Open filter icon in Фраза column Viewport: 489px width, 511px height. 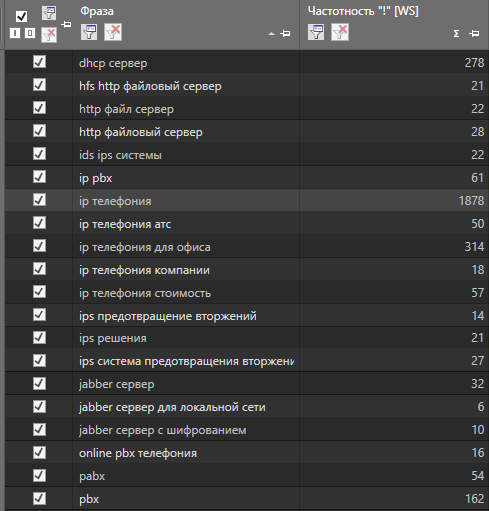pyautogui.click(x=89, y=32)
